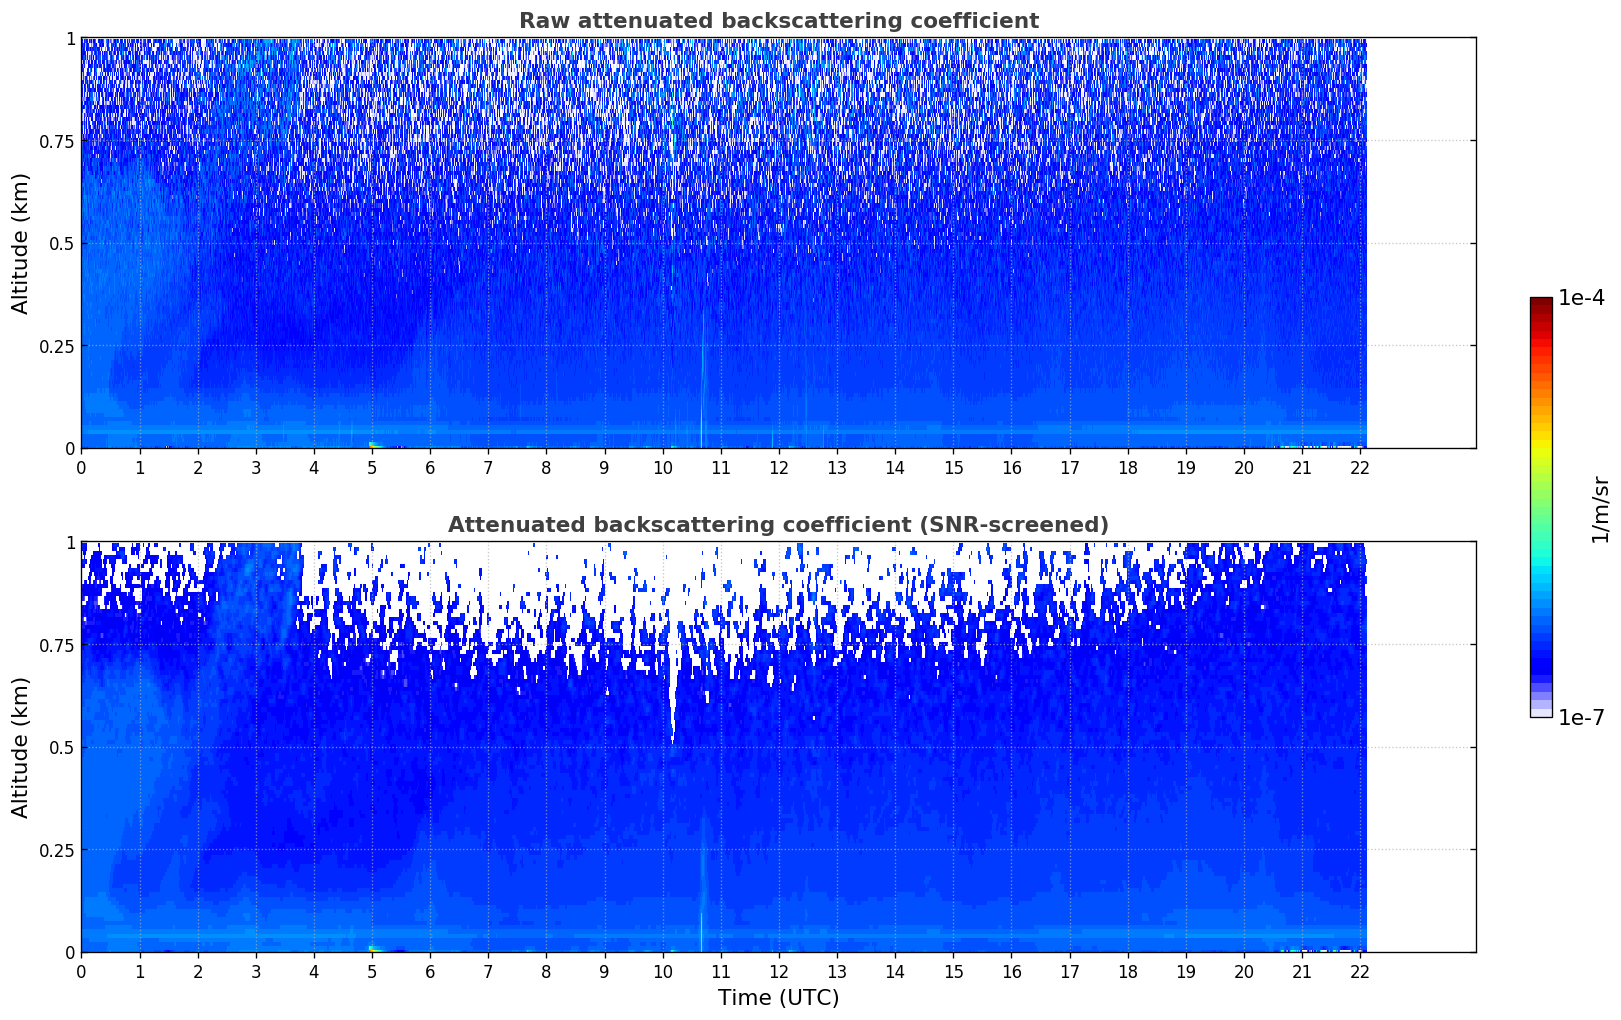Screen dimensions: 1621x1020
Task: Click the altitude '1' tick of bottom plot
Action: coord(70,542)
